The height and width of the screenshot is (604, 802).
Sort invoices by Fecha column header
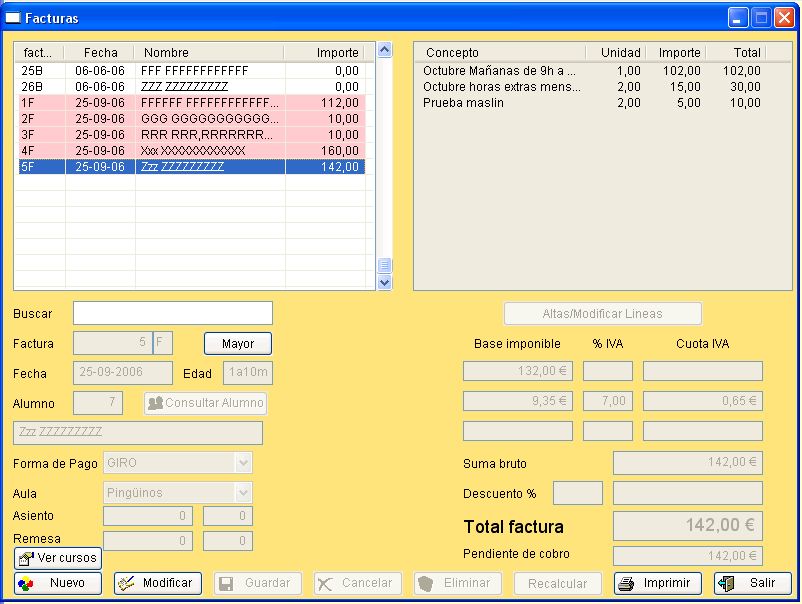click(100, 52)
